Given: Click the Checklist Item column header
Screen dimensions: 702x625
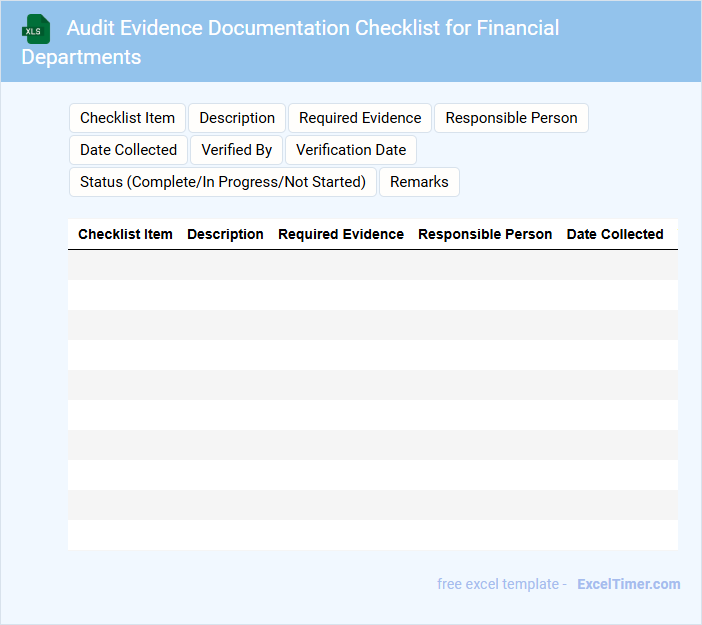Looking at the screenshot, I should [125, 234].
